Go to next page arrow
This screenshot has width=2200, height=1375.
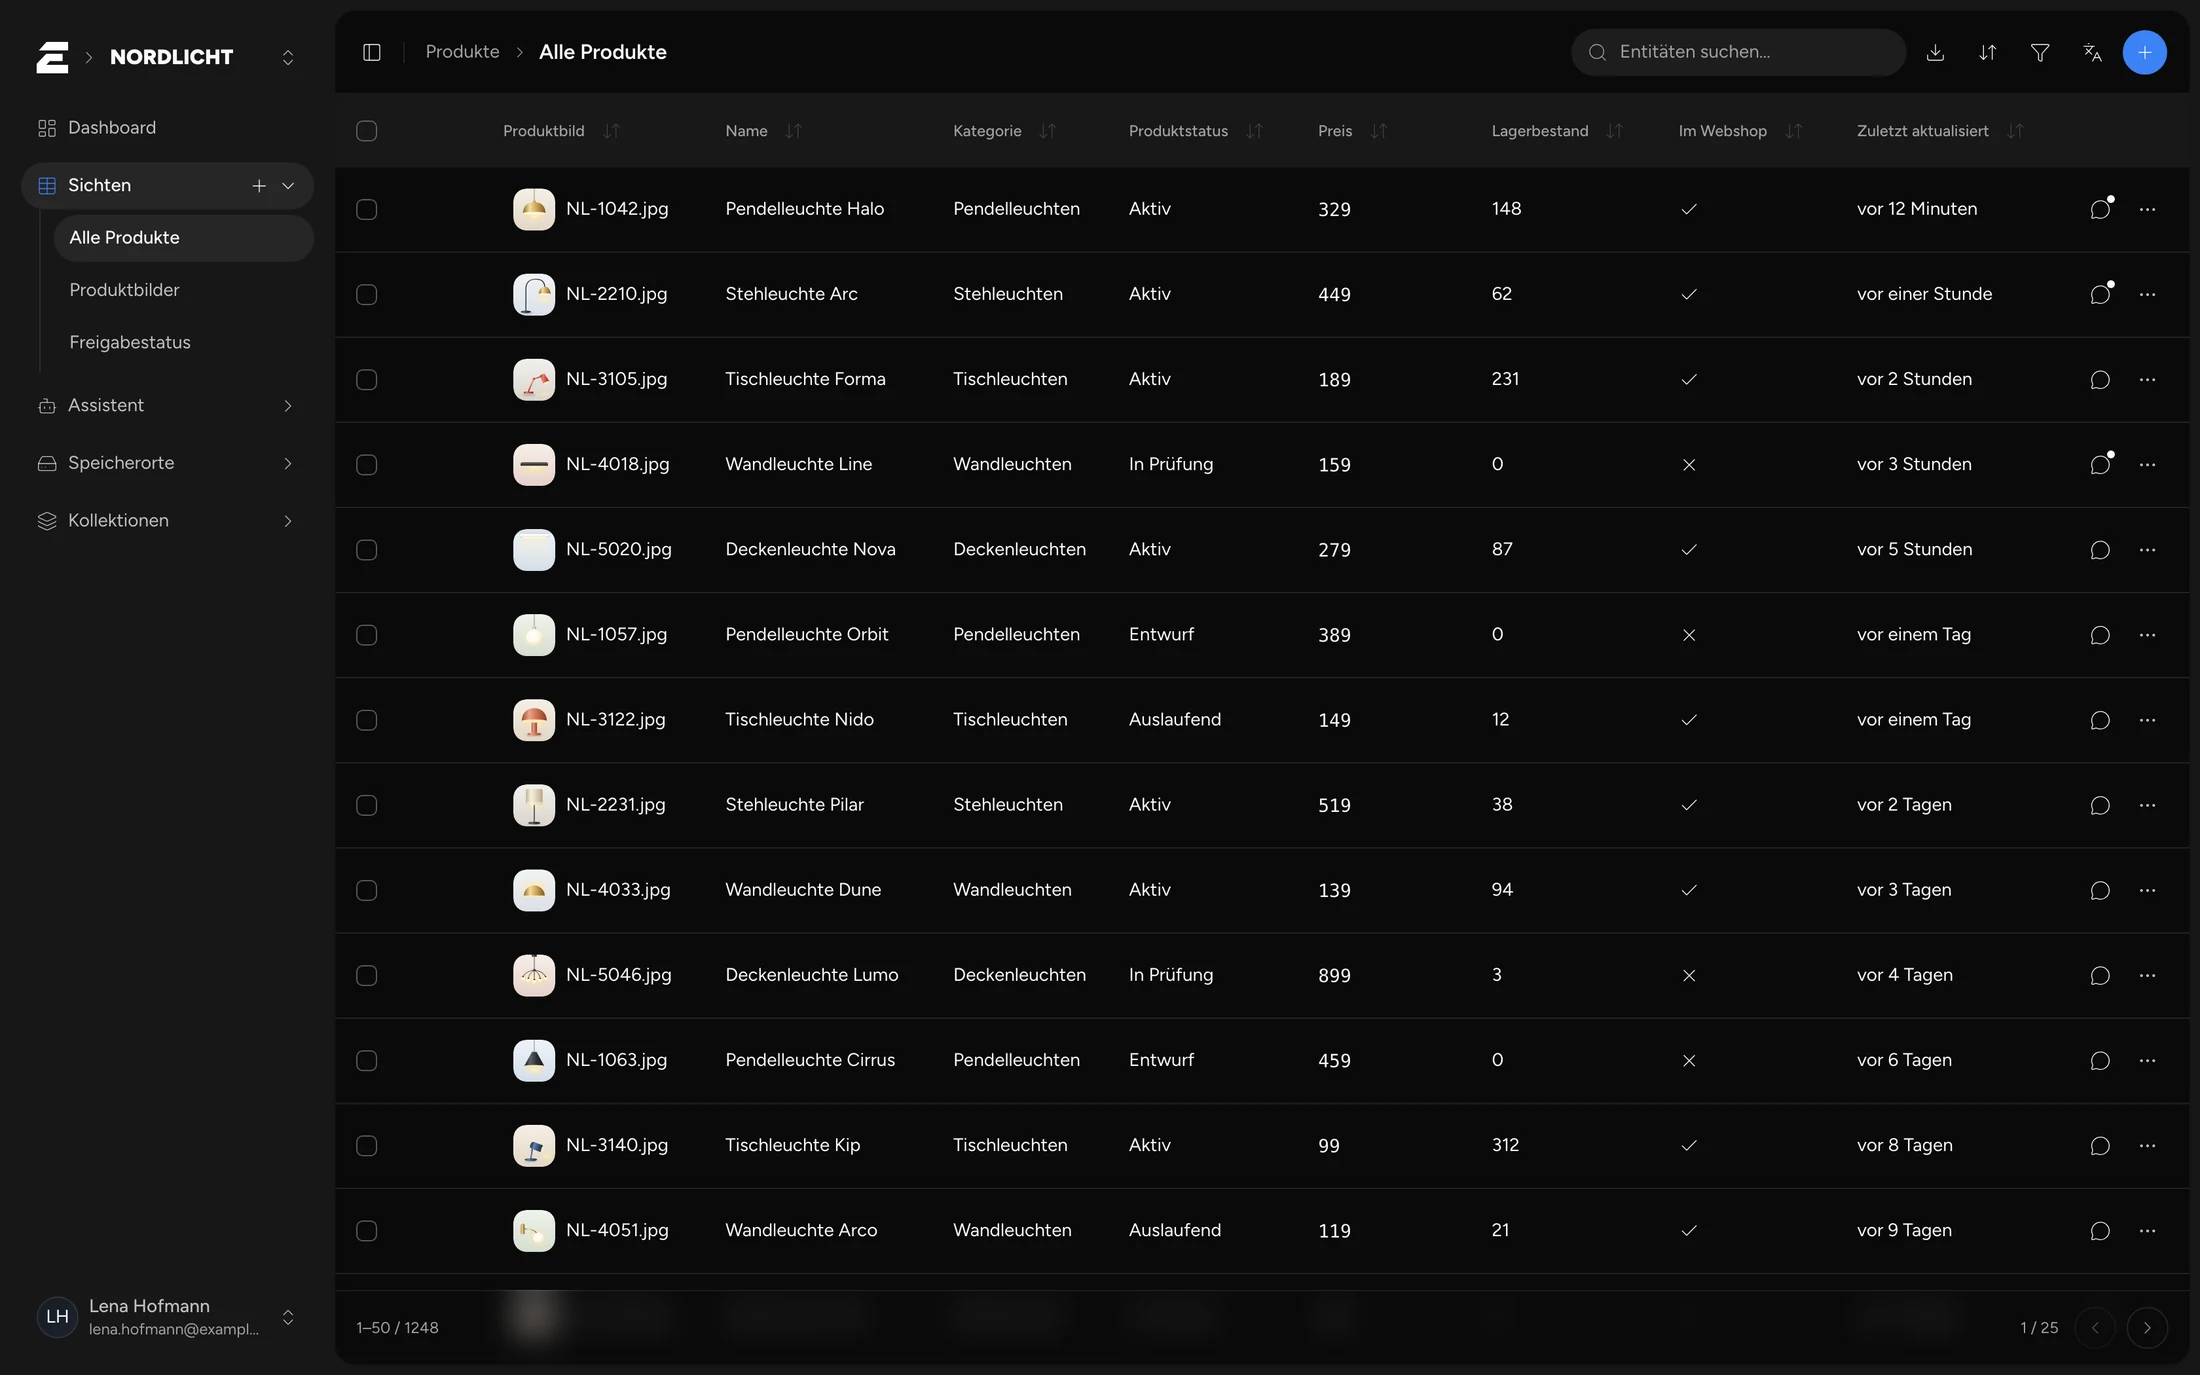coord(2147,1328)
